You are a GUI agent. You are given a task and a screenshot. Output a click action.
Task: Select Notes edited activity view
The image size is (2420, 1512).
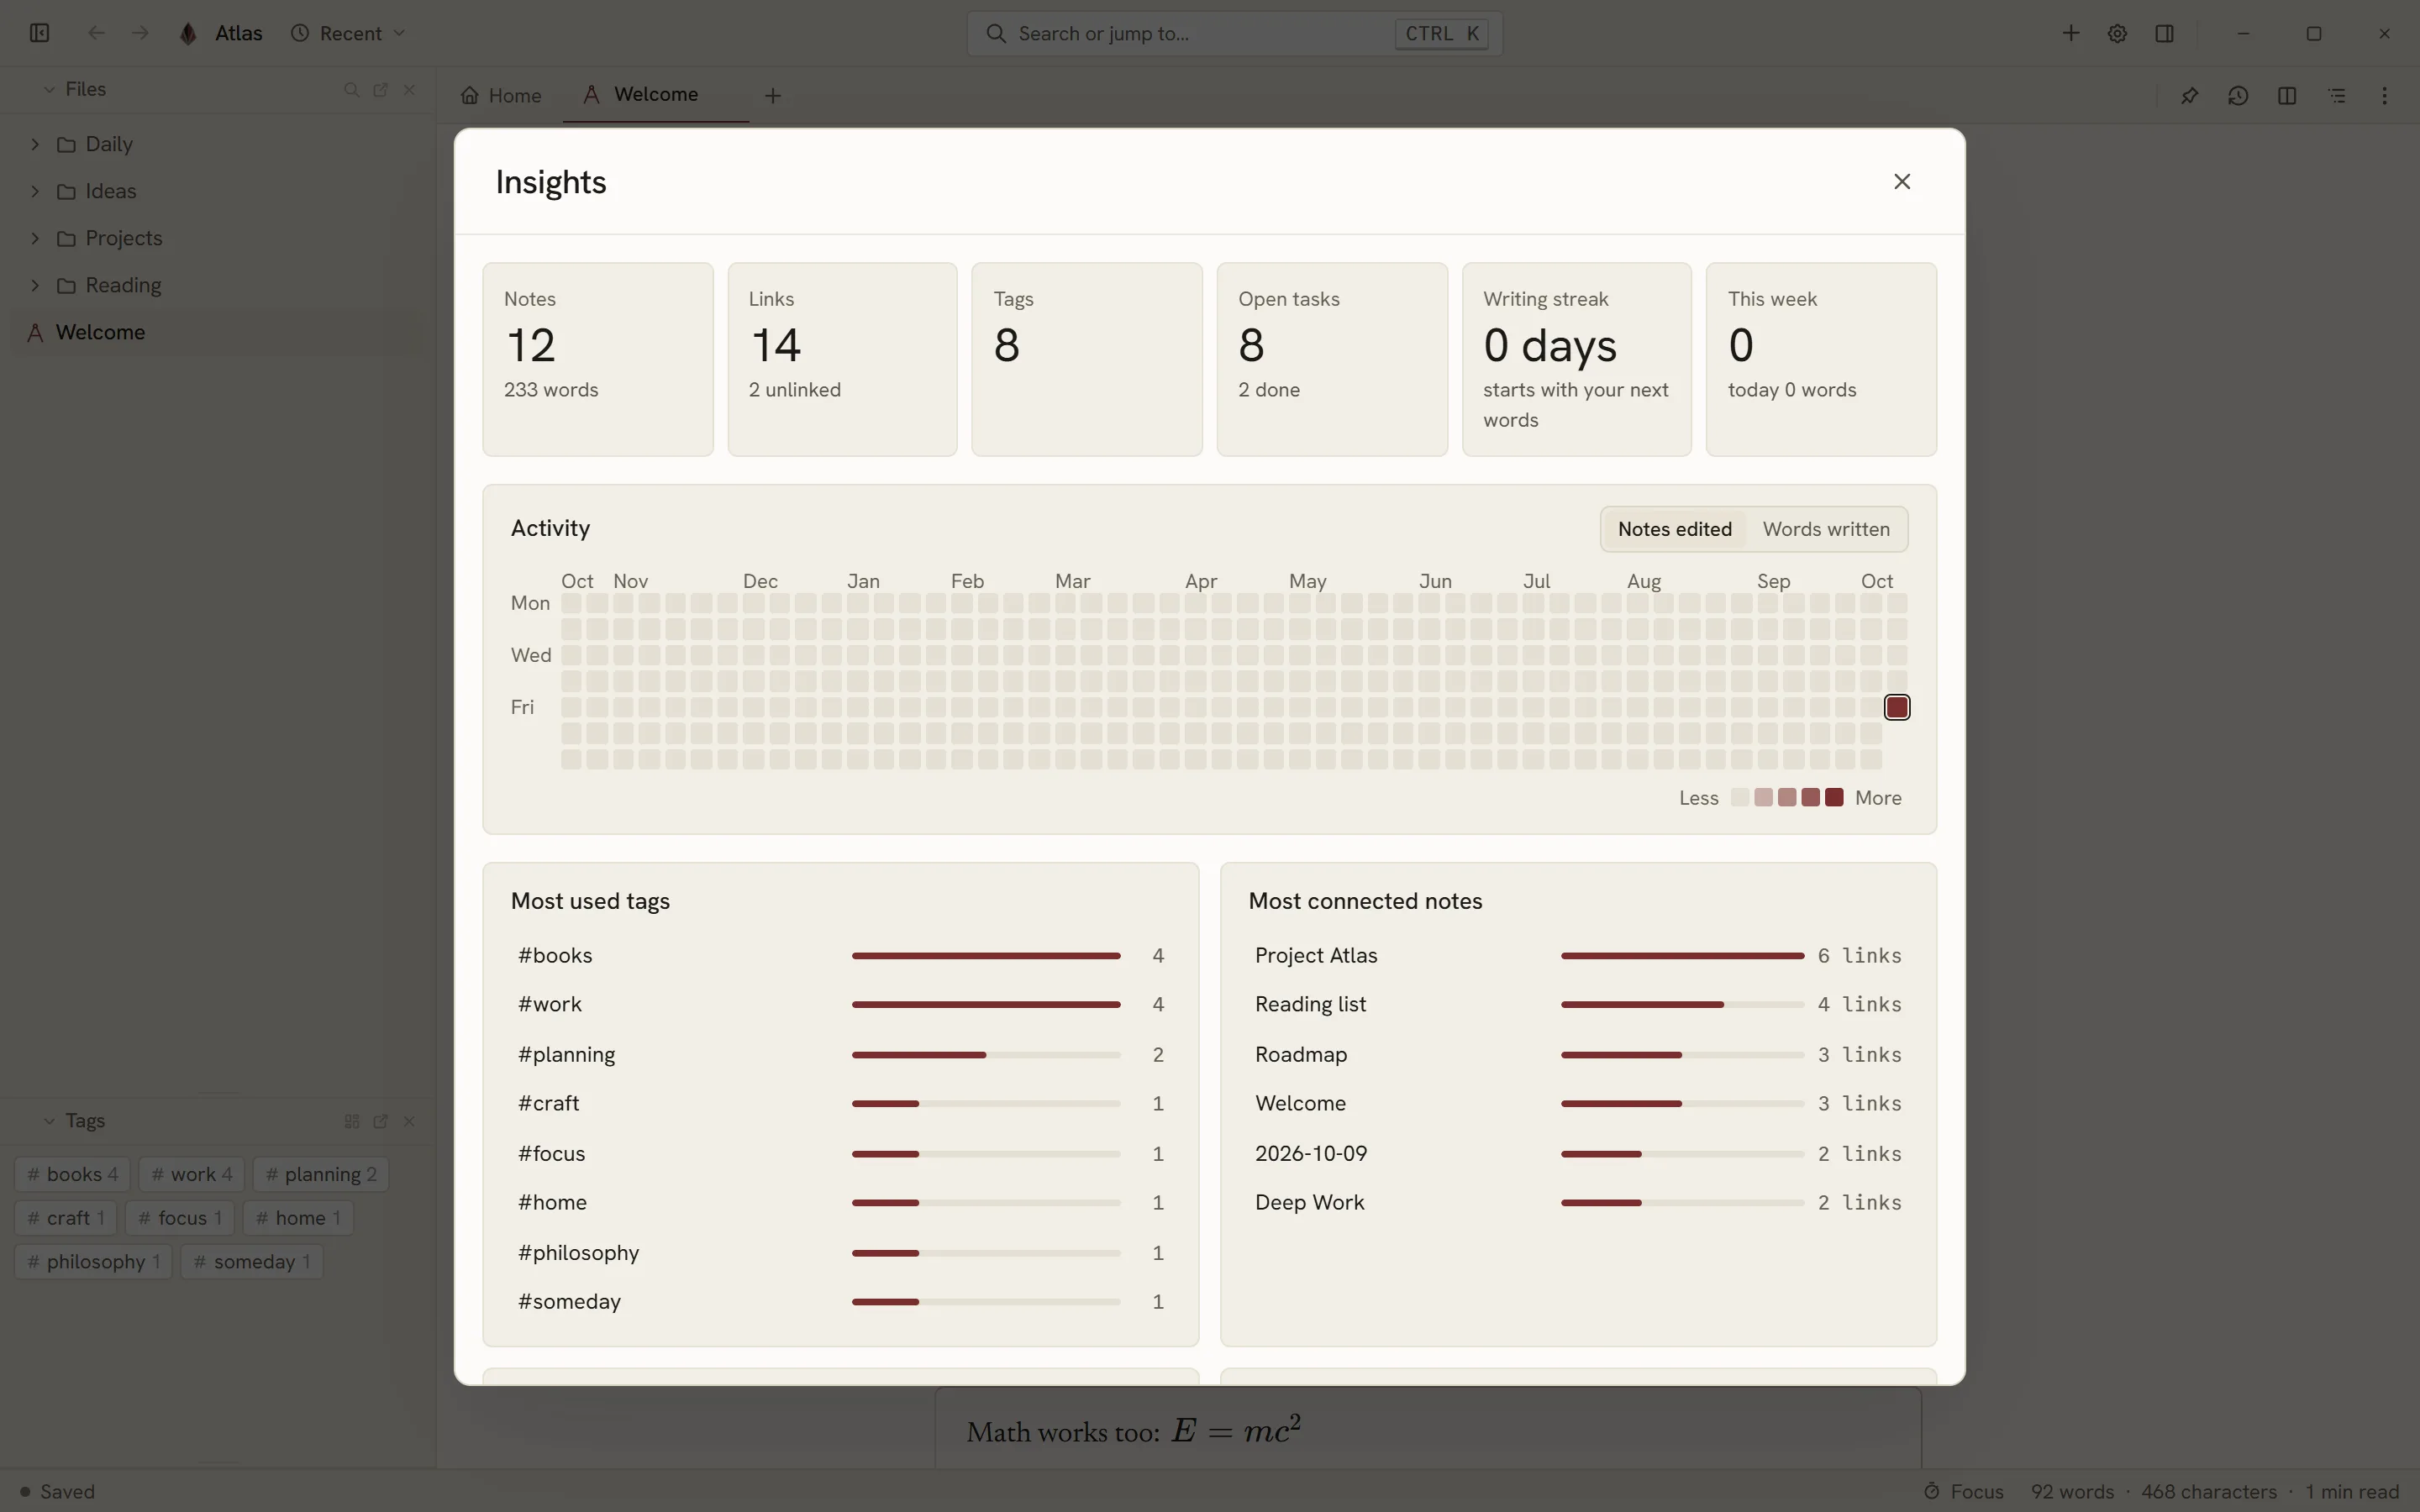tap(1674, 529)
